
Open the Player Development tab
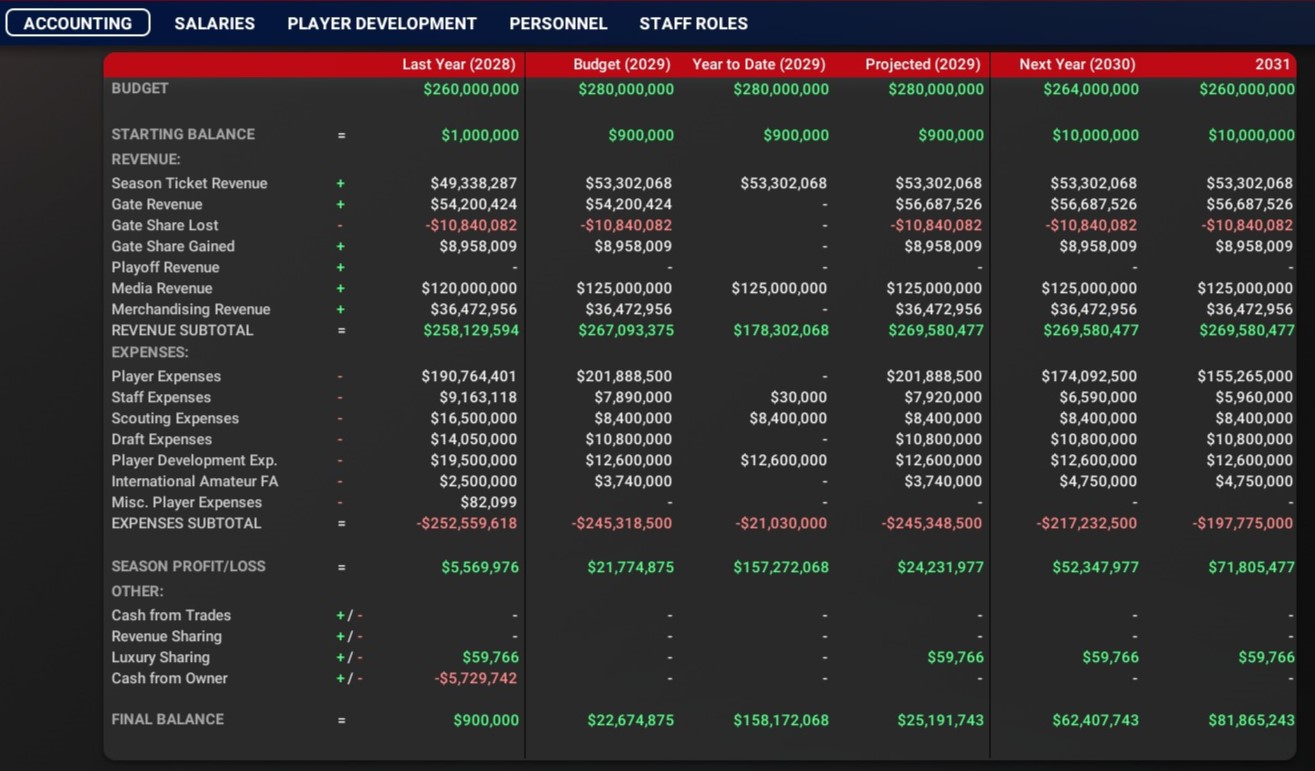tap(382, 23)
